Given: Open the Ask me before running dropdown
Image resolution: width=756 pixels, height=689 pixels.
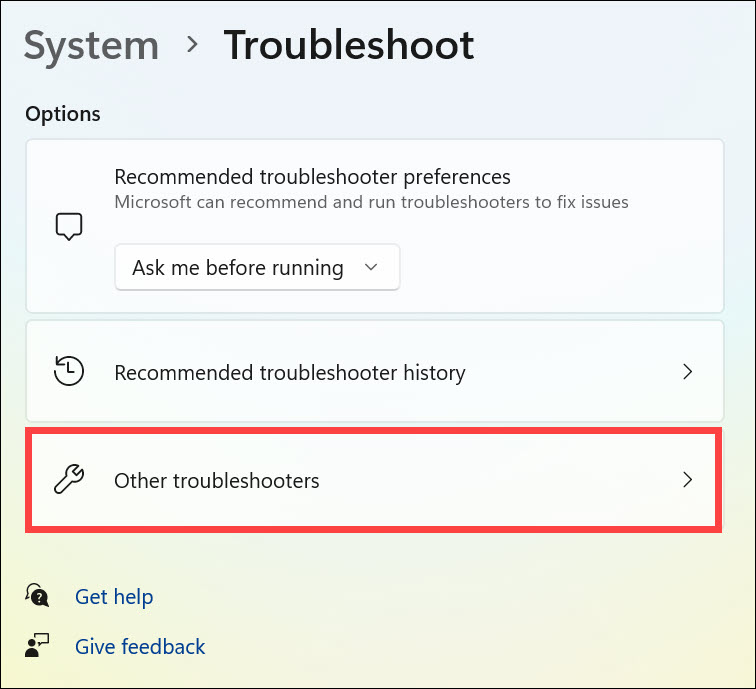Looking at the screenshot, I should tap(257, 267).
